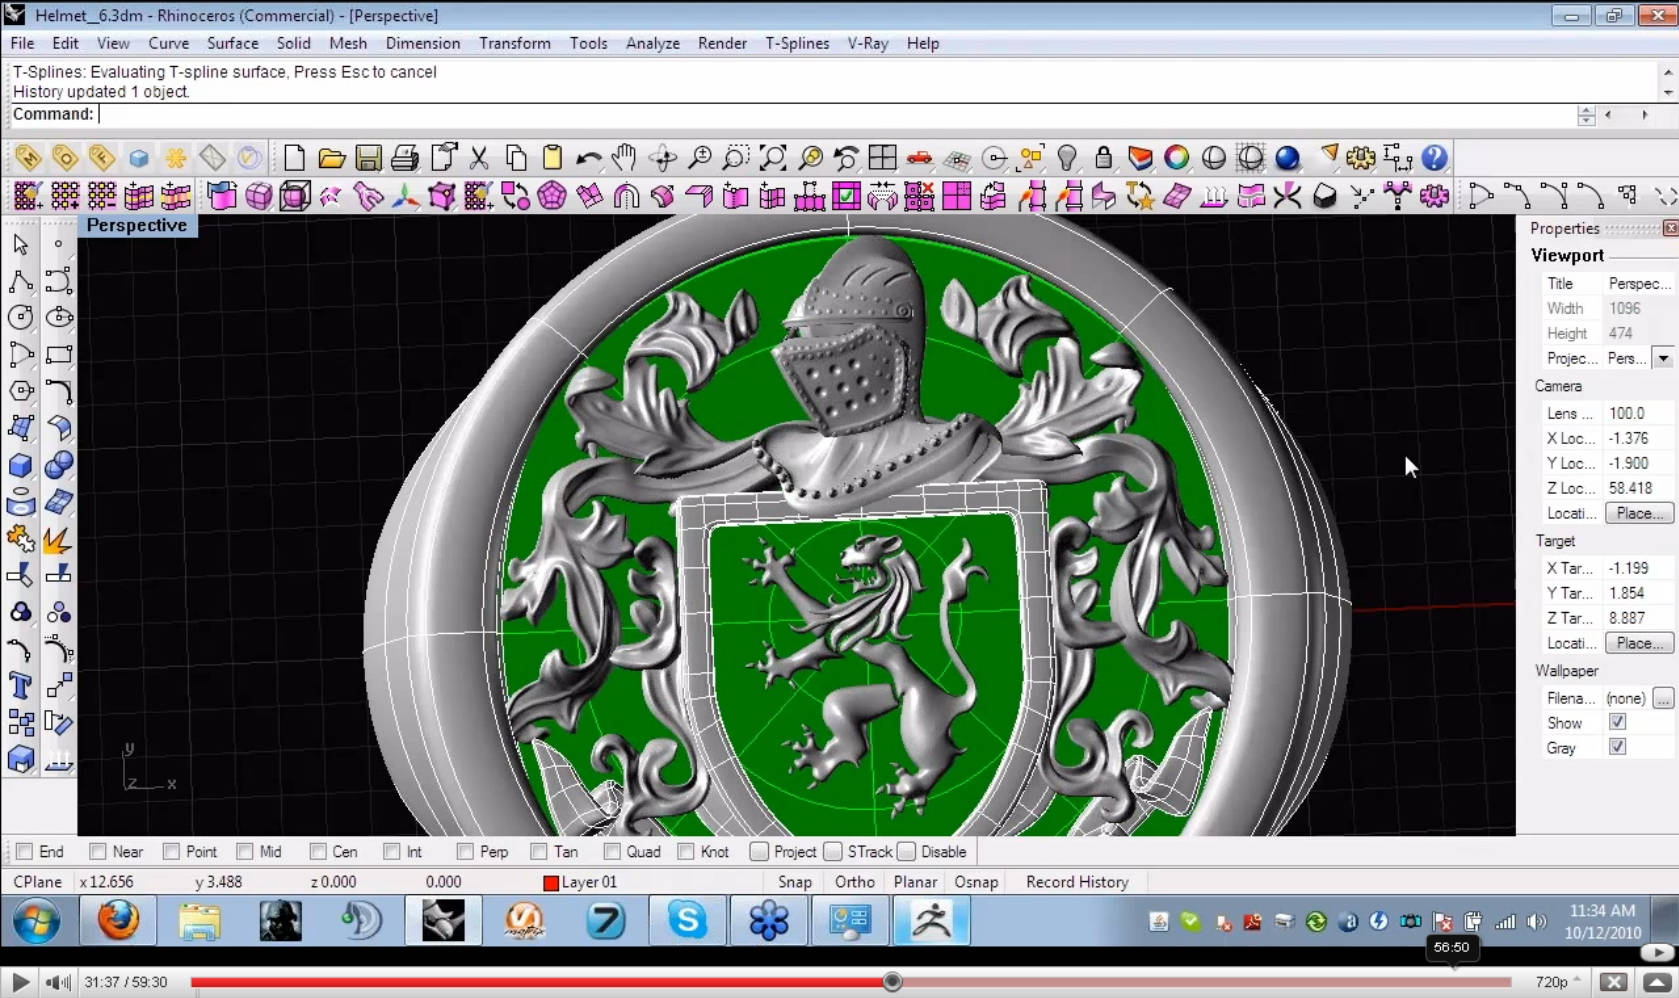Image resolution: width=1679 pixels, height=998 pixels.
Task: Click the light bulb hide icon
Action: 1067,158
